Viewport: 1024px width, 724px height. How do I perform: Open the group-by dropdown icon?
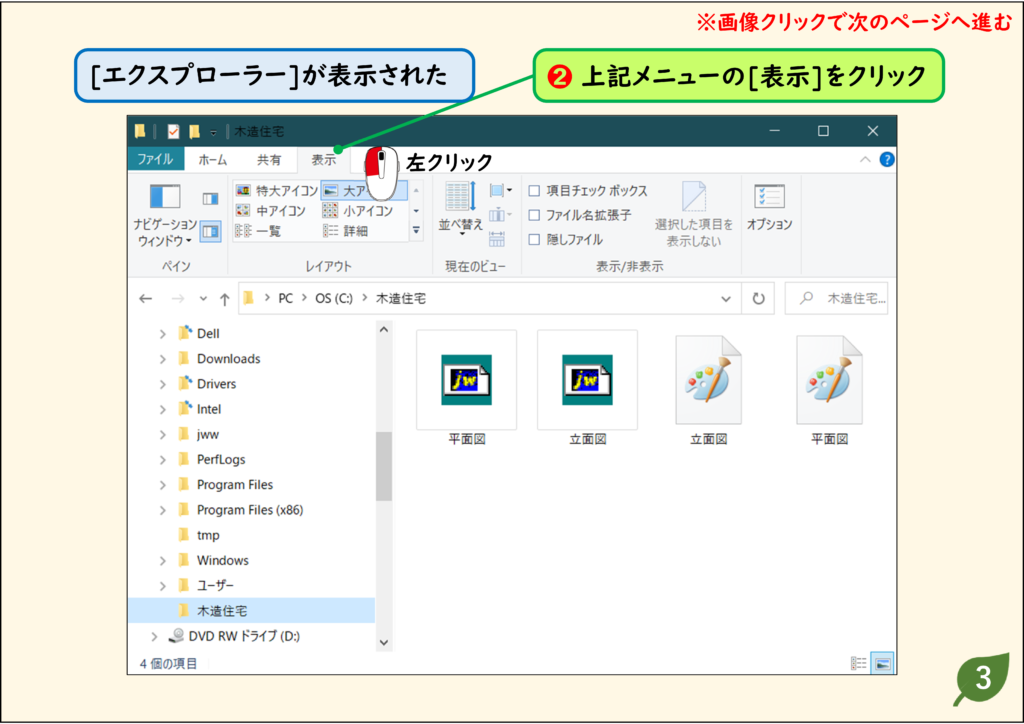coord(501,191)
